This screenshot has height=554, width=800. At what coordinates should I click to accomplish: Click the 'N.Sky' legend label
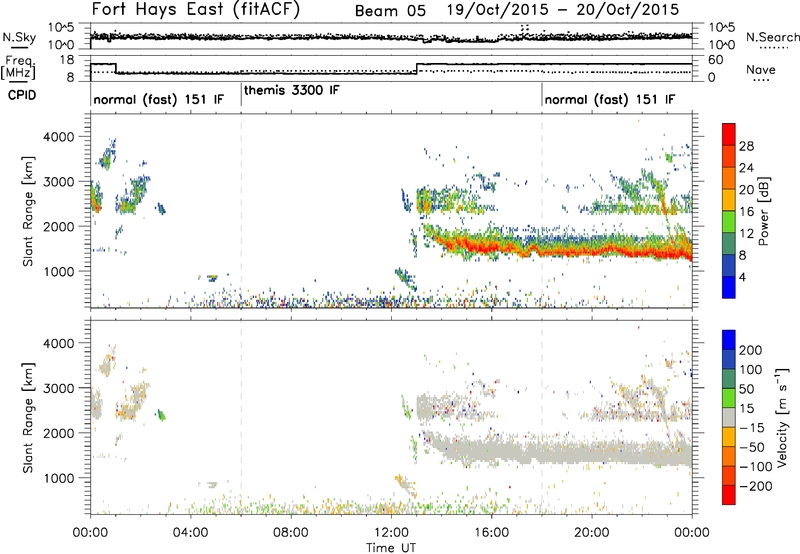(x=19, y=37)
